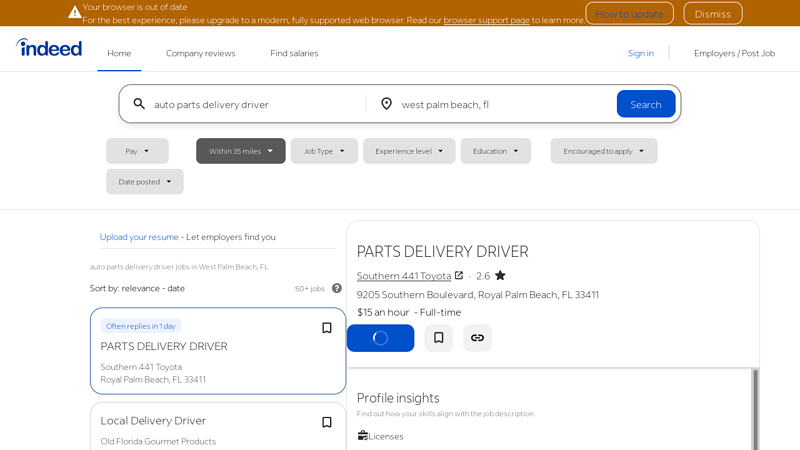Screen dimensions: 800x450
Task: Bookmark the Parts Delivery Driver listing
Action: 326,328
